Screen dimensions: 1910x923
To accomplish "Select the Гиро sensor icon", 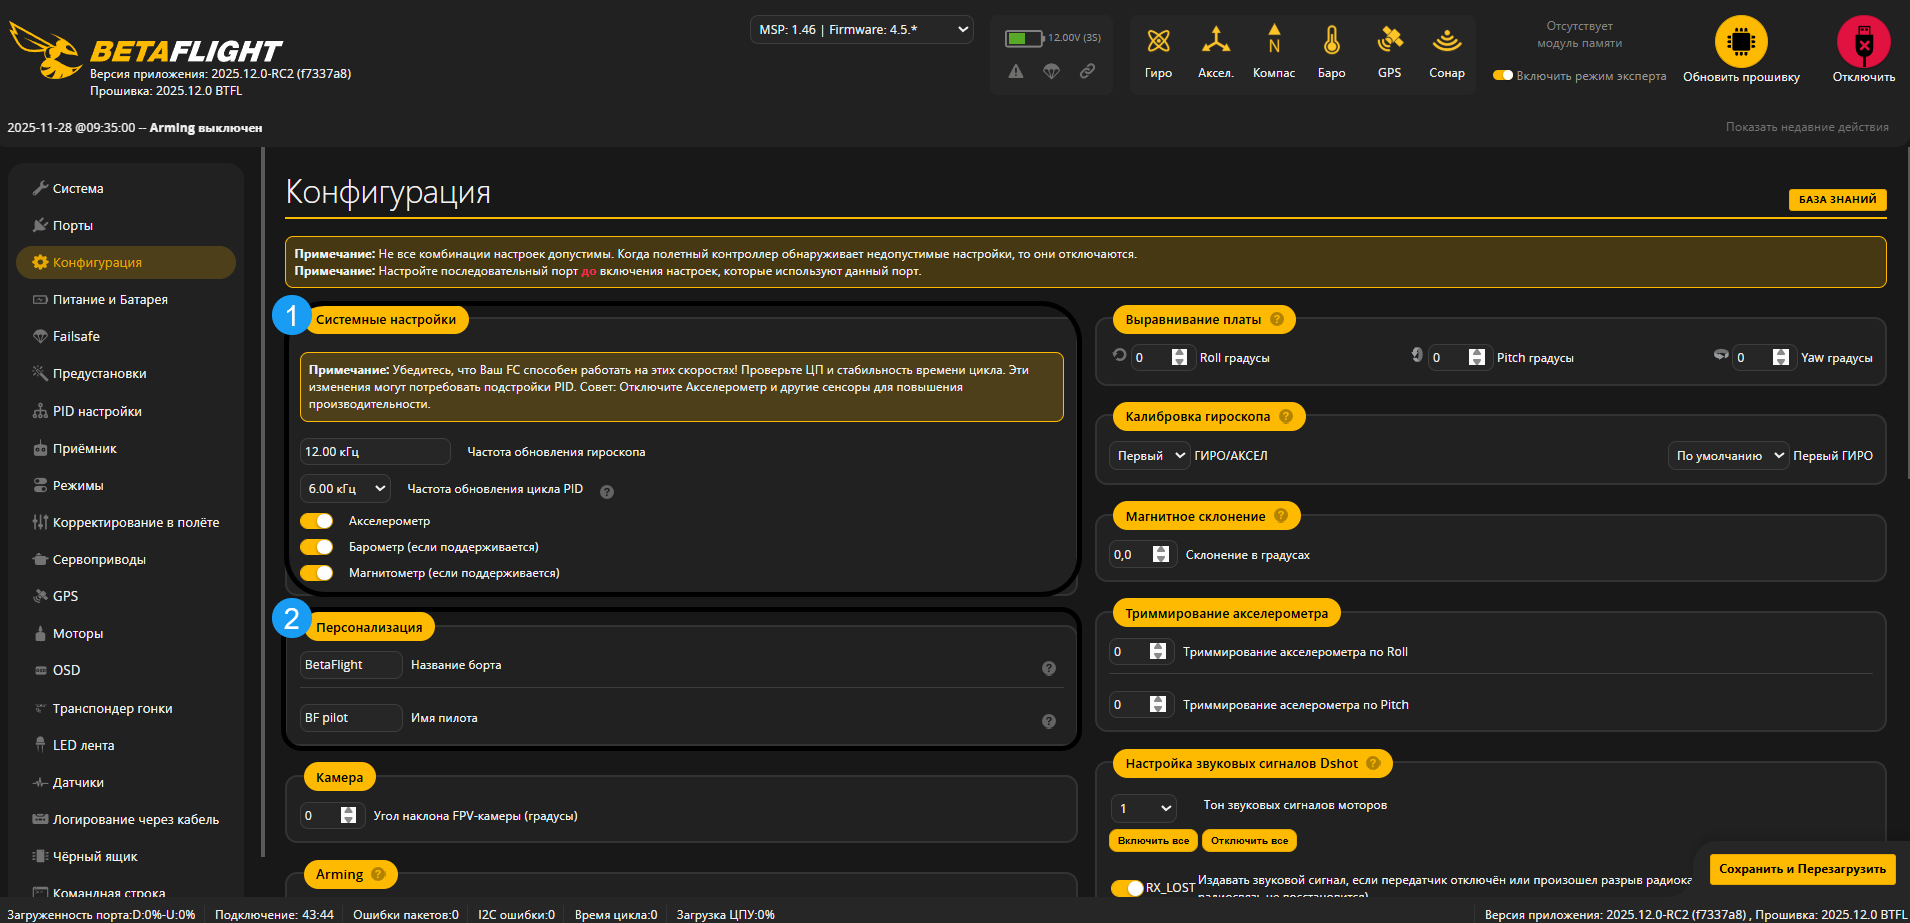I will pyautogui.click(x=1157, y=50).
